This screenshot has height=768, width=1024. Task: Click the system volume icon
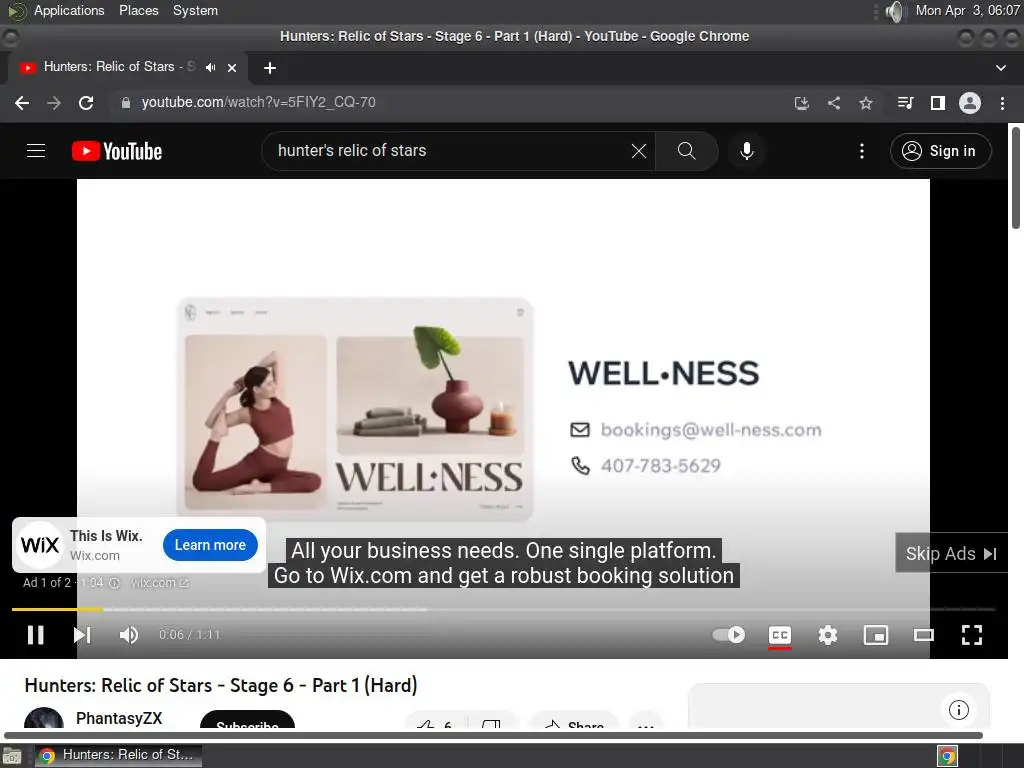click(895, 11)
